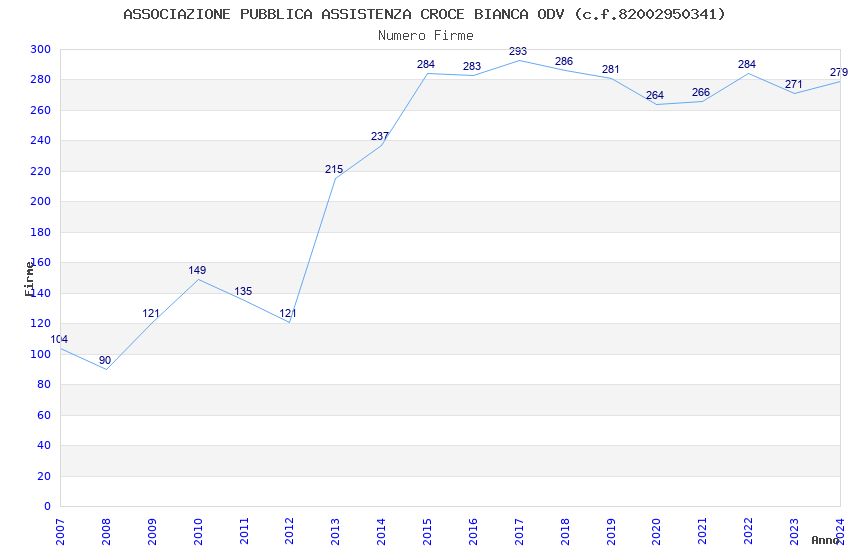
Task: Click the y-axis tick label 180
Action: 41,232
